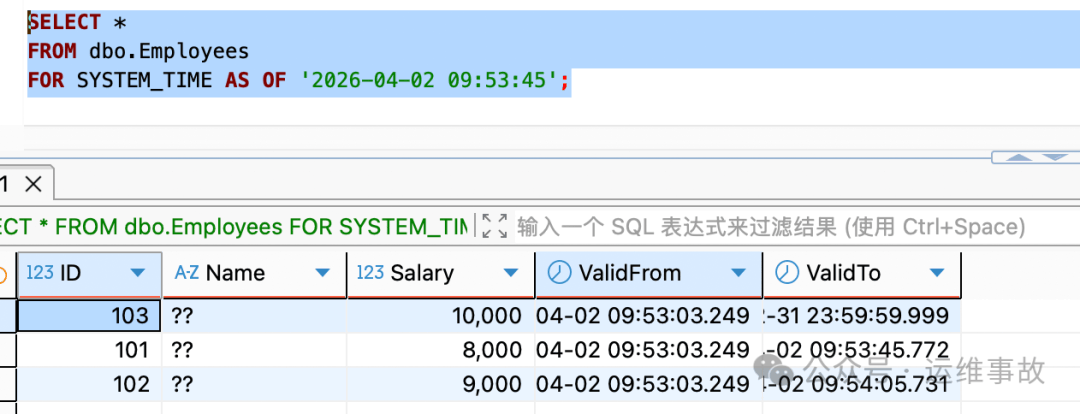The width and height of the screenshot is (1080, 414).
Task: Click the 123 icon beside Salary header
Action: pyautogui.click(x=370, y=273)
